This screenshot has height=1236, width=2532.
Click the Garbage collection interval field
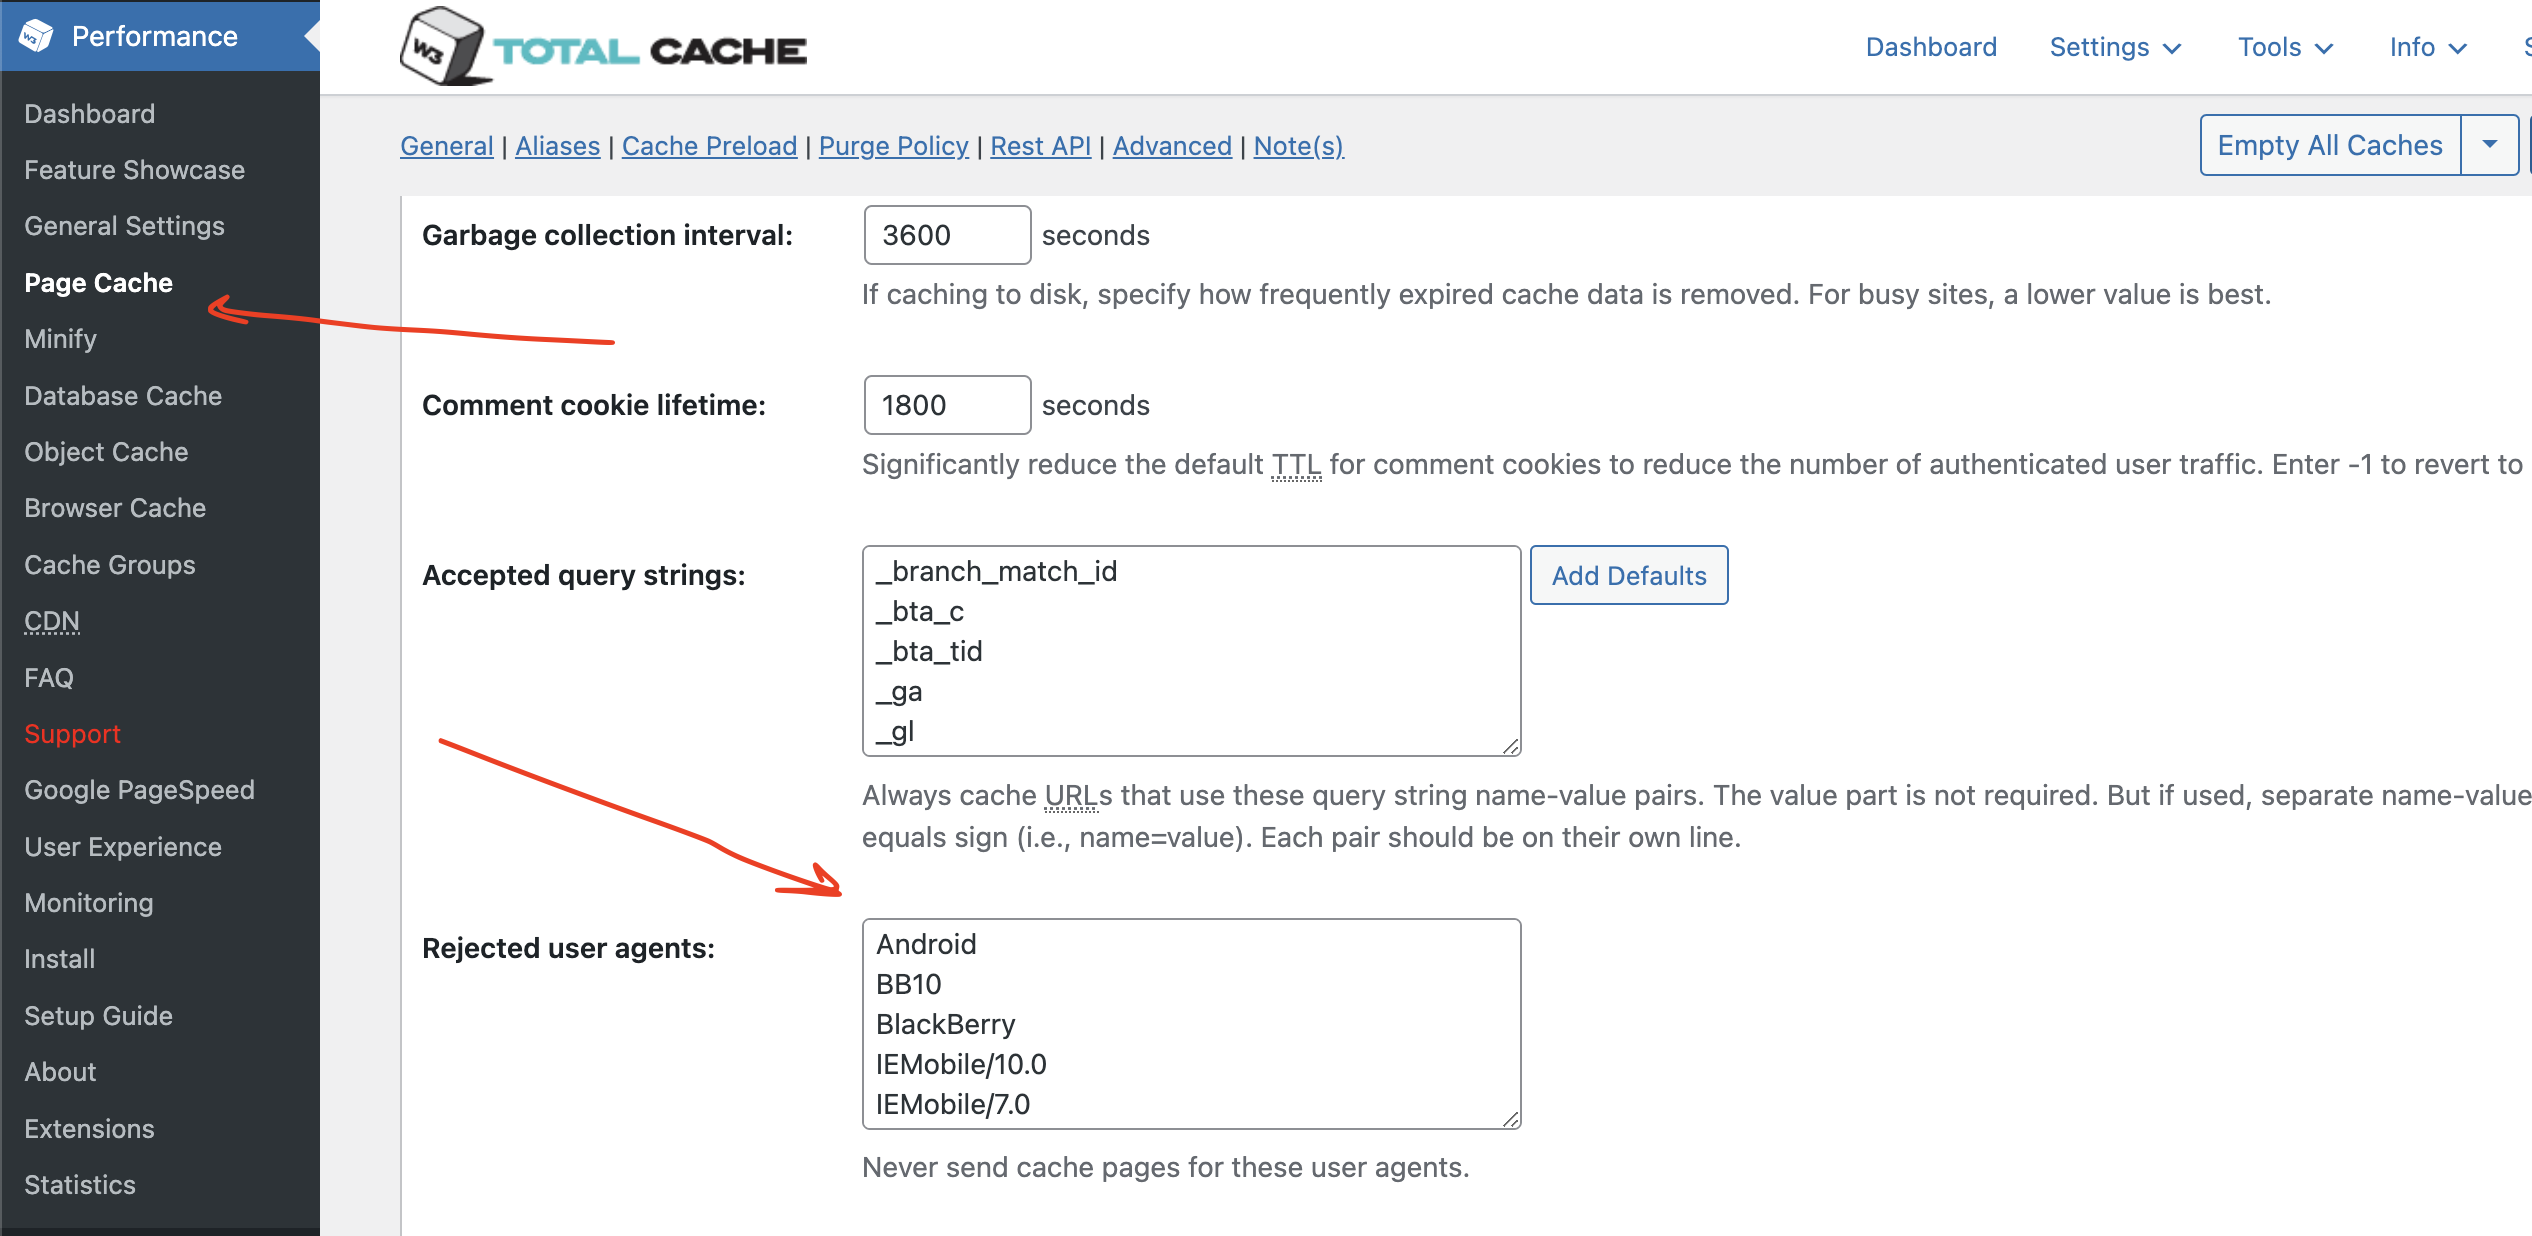(x=946, y=235)
